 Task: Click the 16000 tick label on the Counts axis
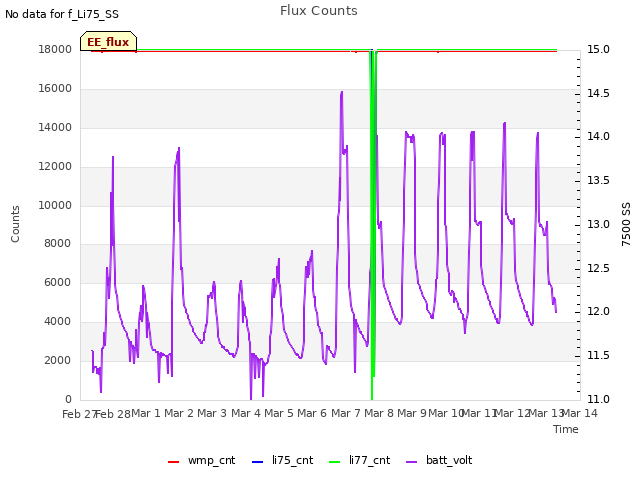tap(55, 88)
